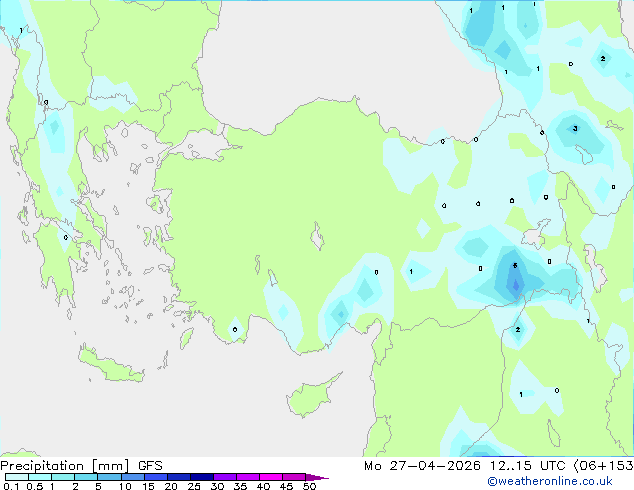634x490 pixels.
Task: Click the lightest 0.1–0.5 mm legend swatch
Action: click(17, 477)
